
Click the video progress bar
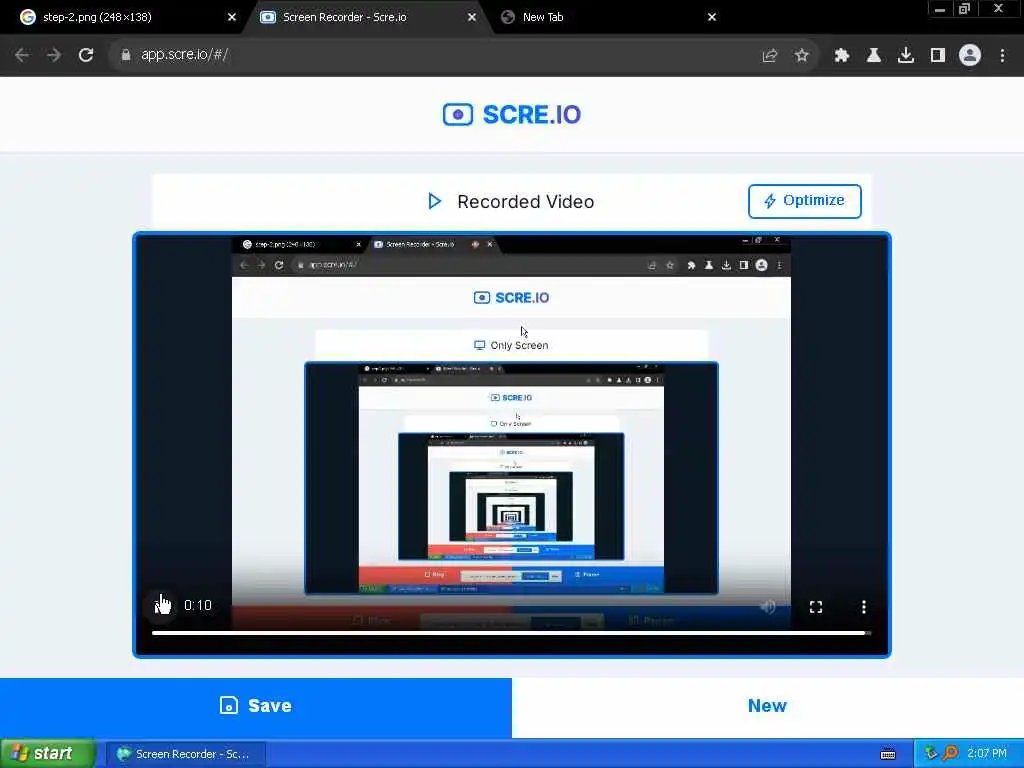coord(511,633)
